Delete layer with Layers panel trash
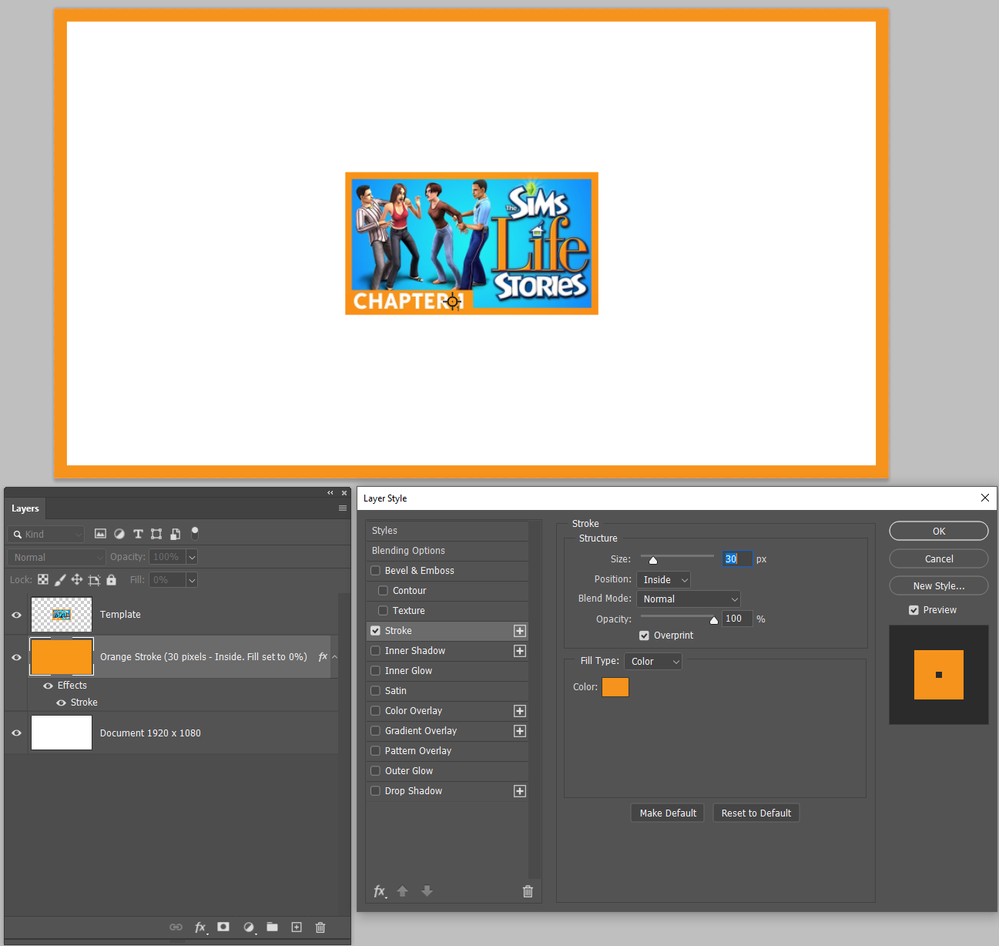Image resolution: width=999 pixels, height=946 pixels. tap(320, 927)
